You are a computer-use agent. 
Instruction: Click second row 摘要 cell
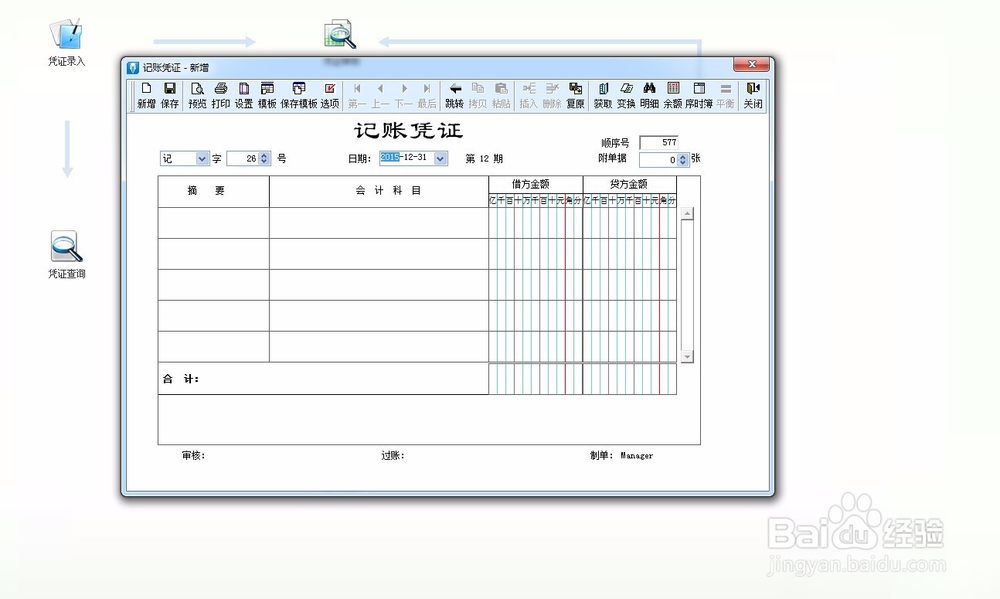(x=214, y=254)
